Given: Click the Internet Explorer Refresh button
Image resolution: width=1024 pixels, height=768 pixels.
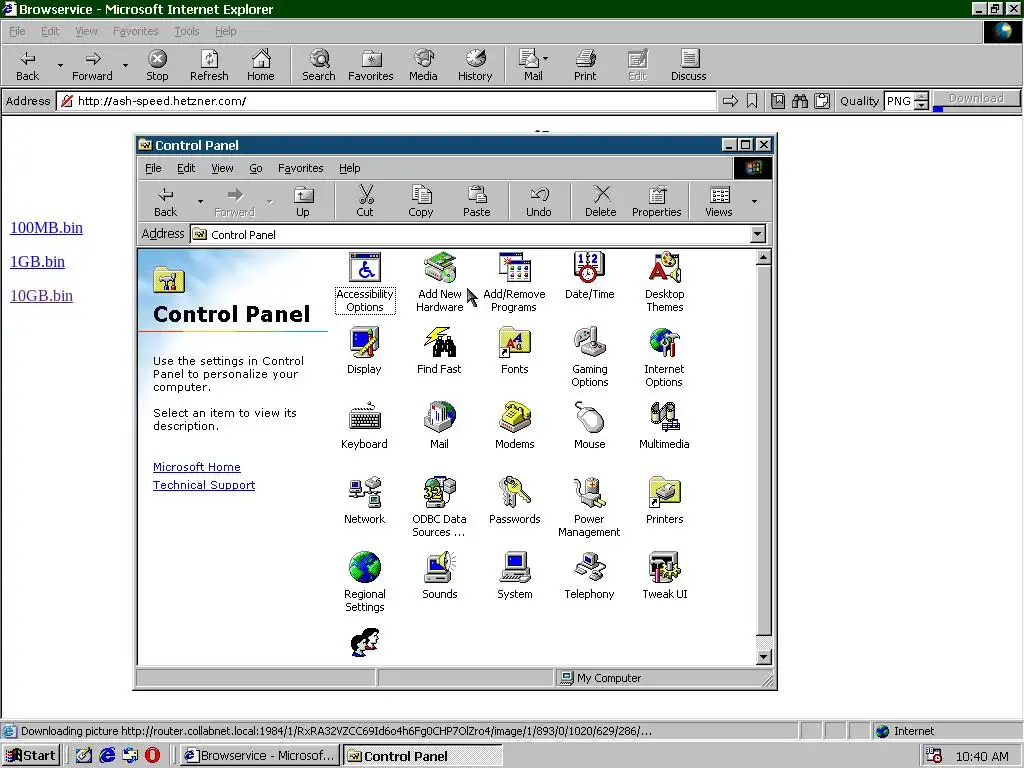Looking at the screenshot, I should [209, 65].
